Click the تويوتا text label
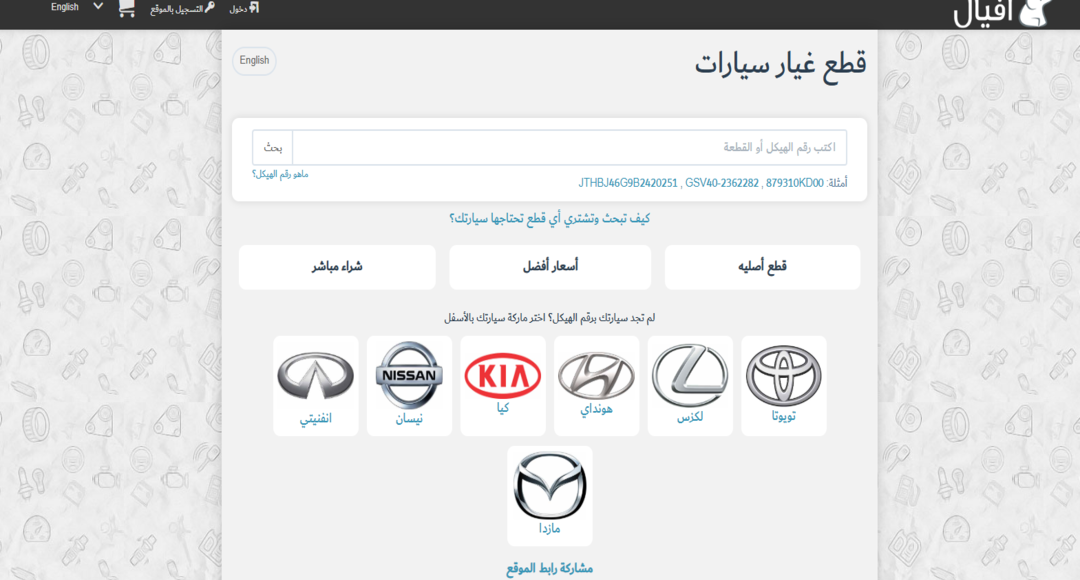Image resolution: width=1080 pixels, height=580 pixels. 783,416
